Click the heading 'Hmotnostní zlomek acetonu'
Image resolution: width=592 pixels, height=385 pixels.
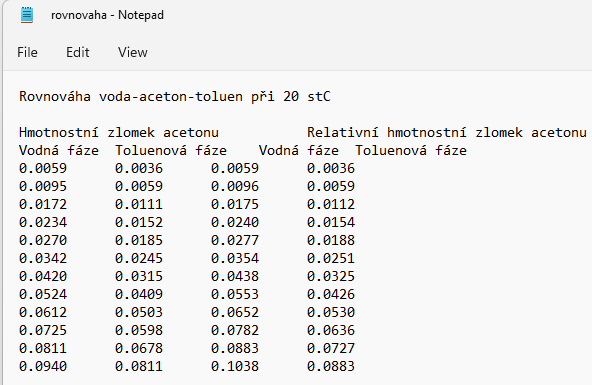click(119, 132)
